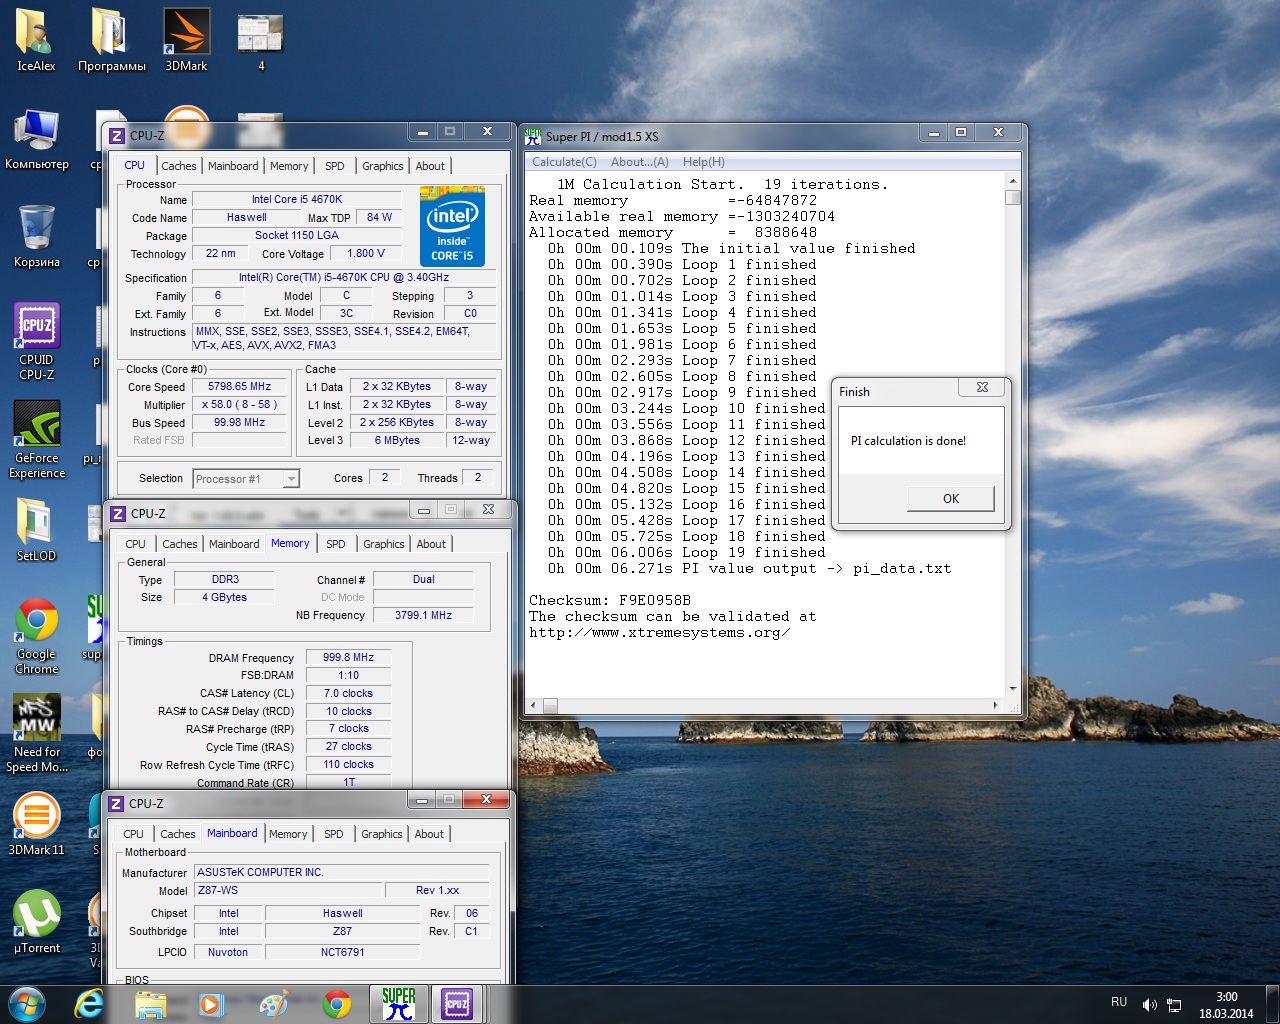
Task: Open the Корзина recycle bin
Action: point(37,236)
